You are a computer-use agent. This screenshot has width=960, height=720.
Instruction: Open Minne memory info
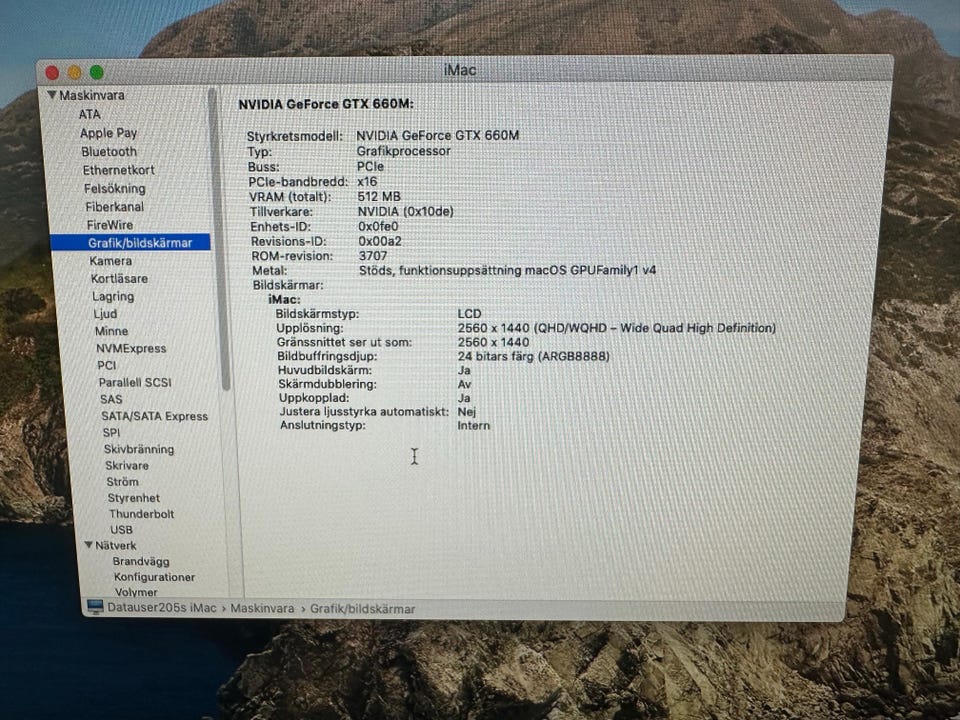pyautogui.click(x=111, y=331)
